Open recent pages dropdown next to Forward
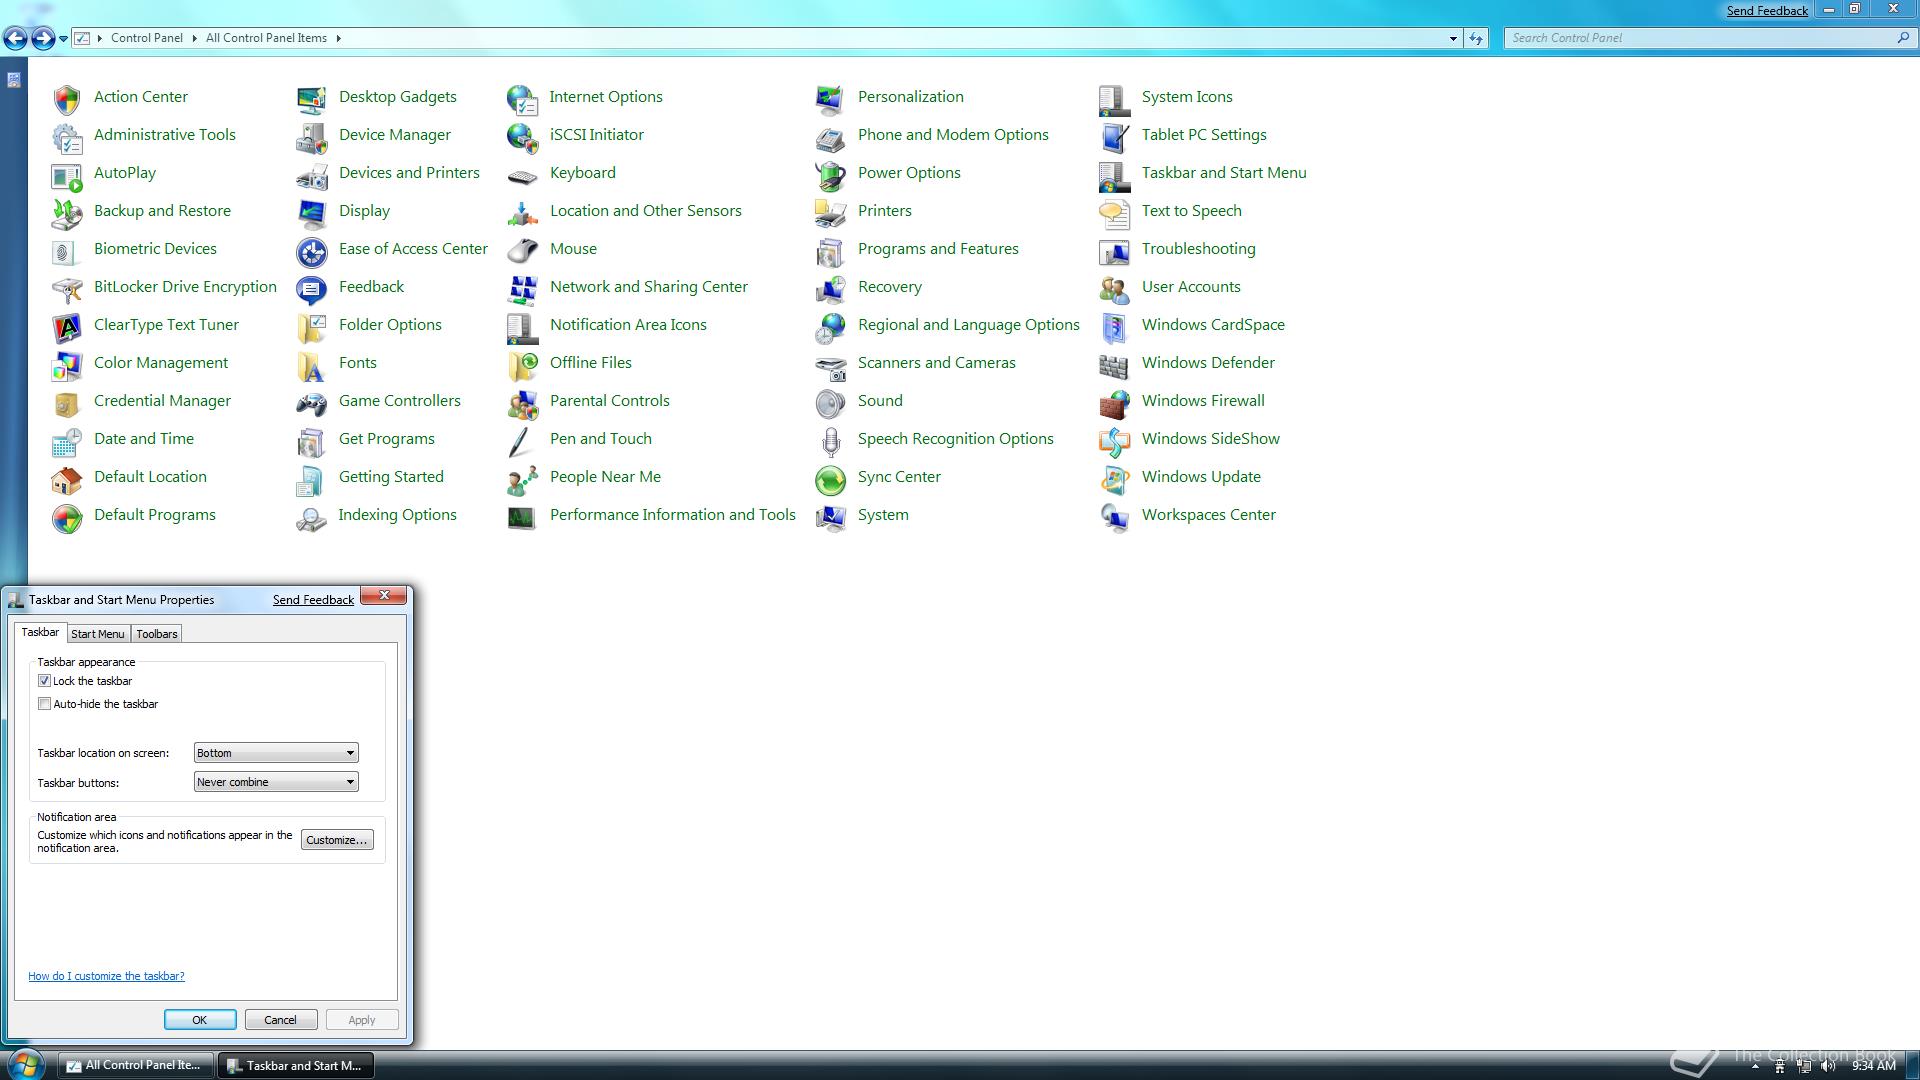1920x1080 pixels. click(63, 38)
